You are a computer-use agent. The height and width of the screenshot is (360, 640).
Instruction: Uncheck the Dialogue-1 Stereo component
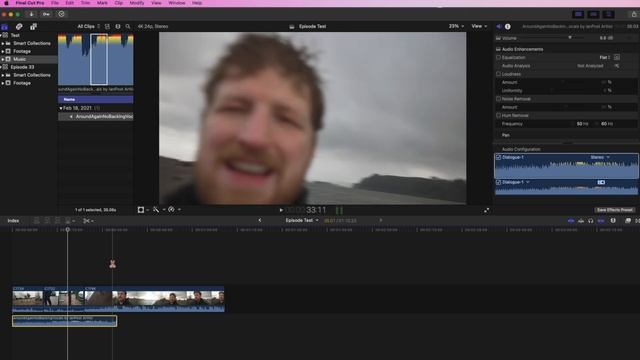click(x=498, y=157)
